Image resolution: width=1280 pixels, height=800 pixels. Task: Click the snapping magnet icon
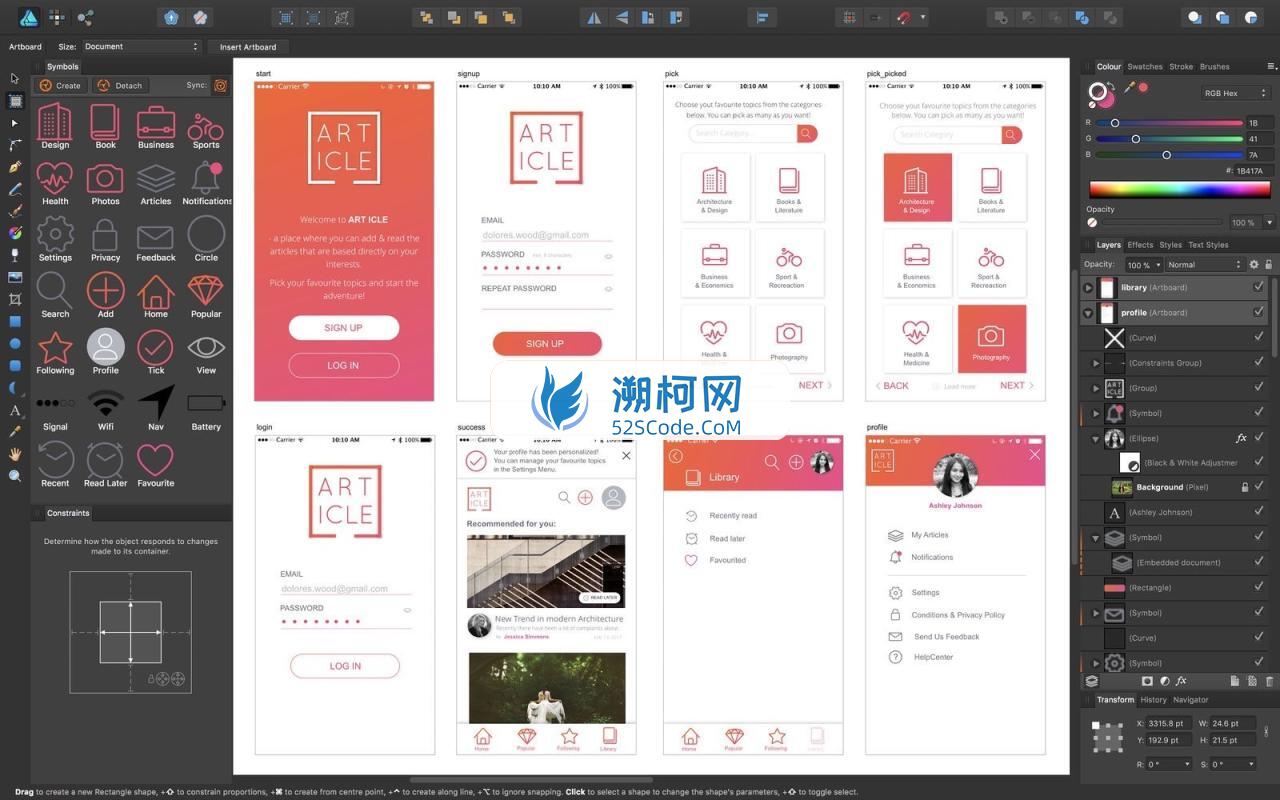[904, 17]
